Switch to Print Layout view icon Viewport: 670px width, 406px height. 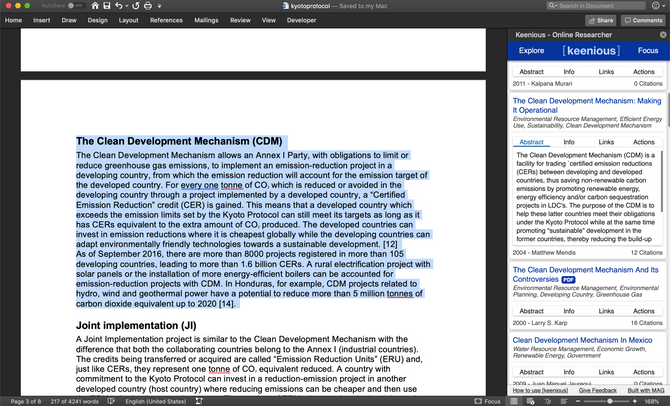pyautogui.click(x=514, y=401)
